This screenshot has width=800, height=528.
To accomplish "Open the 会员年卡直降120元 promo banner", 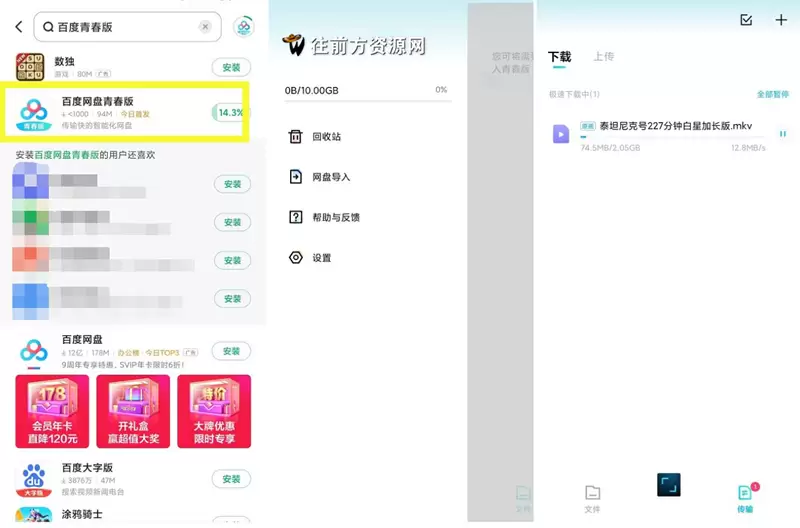I will (52, 412).
